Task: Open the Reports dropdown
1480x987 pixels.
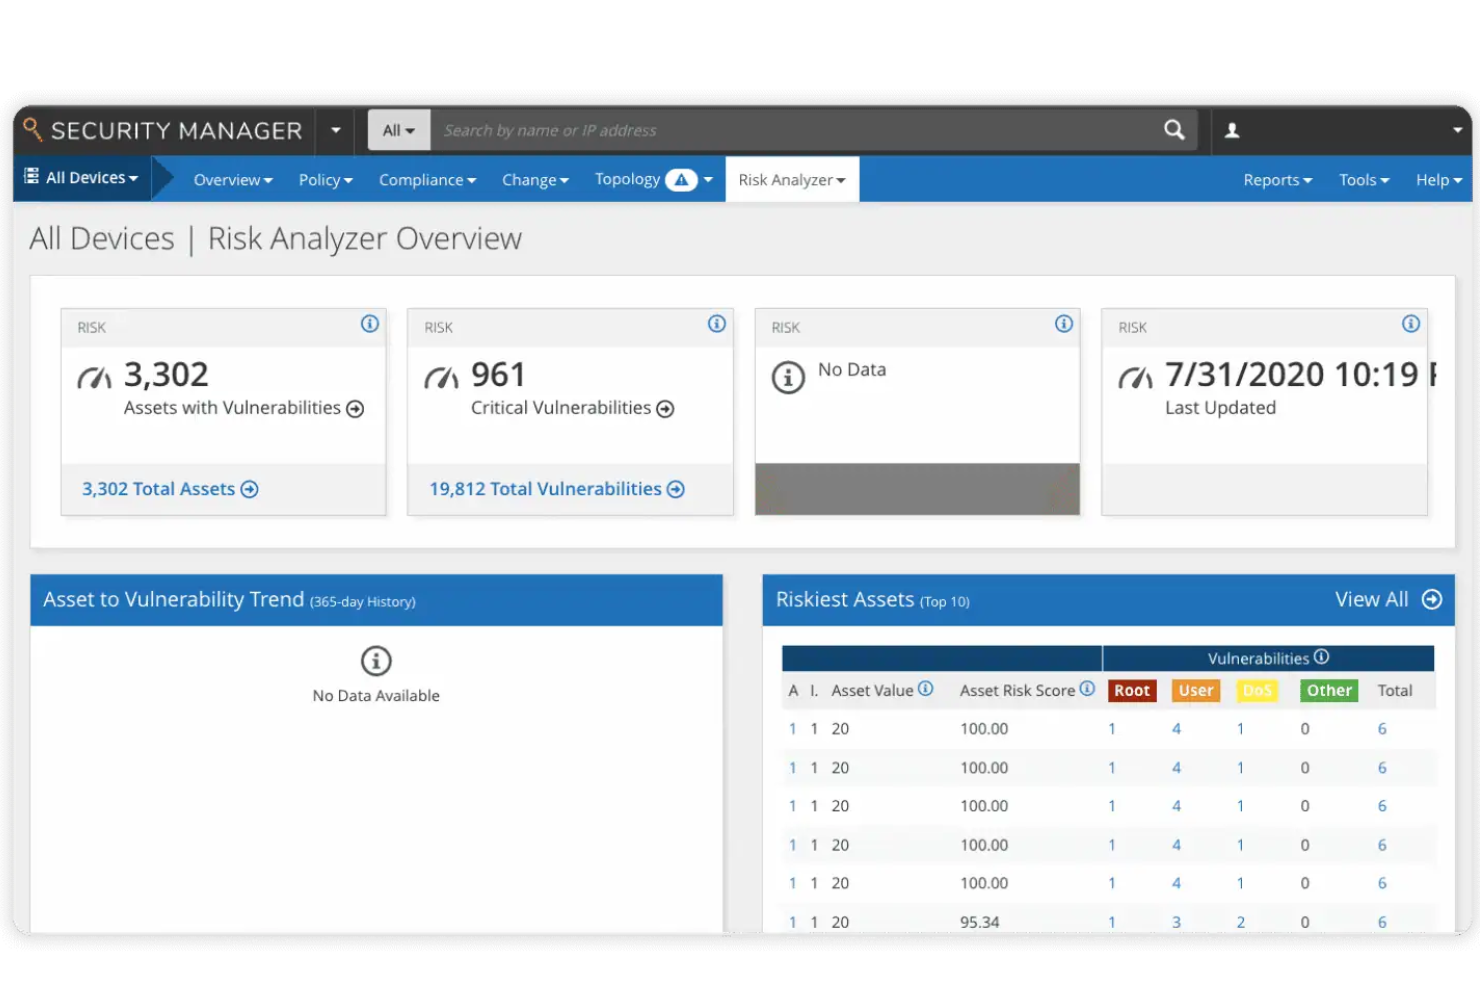Action: (1277, 179)
